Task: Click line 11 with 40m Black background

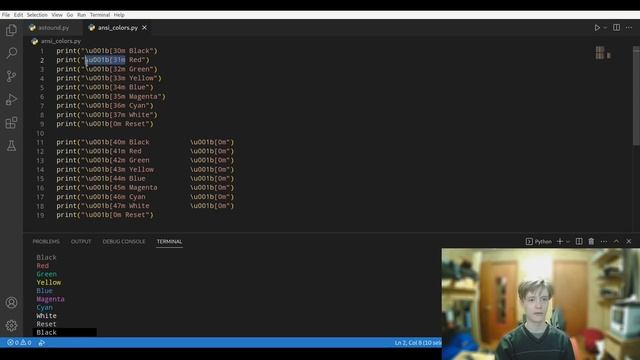Action: click(145, 142)
